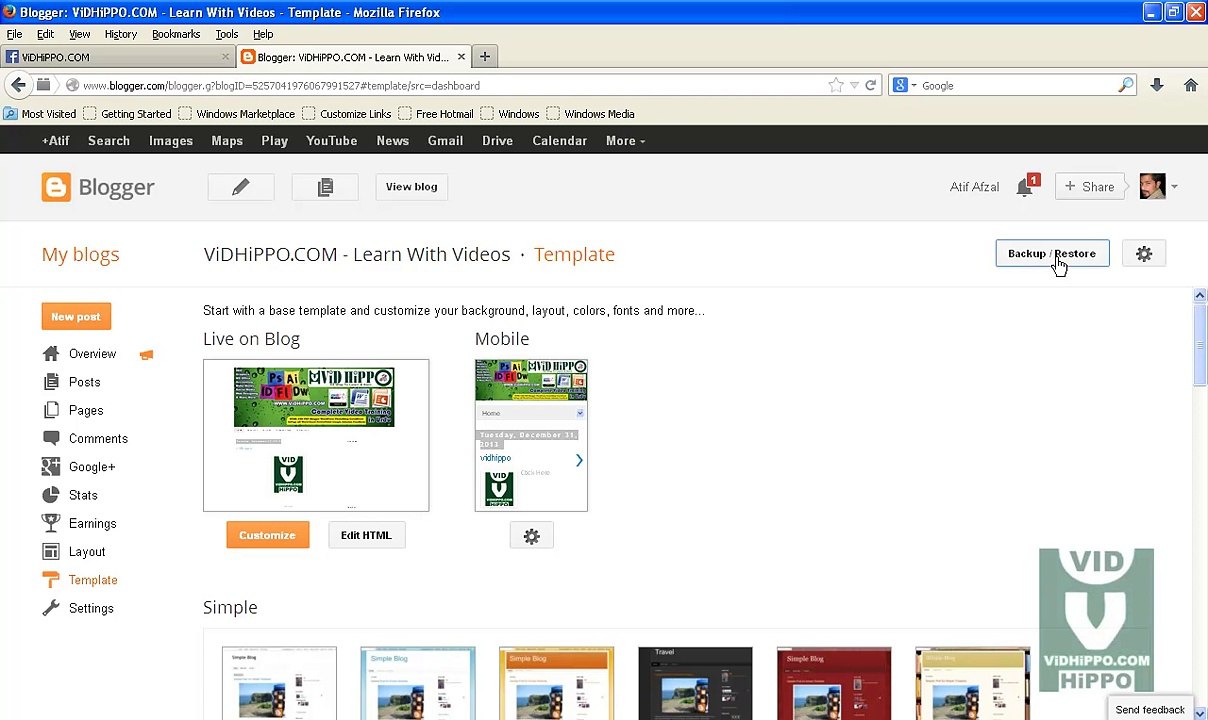Expand the account dropdown arrow beside avatar
Screen dimensions: 1208x720
tap(1174, 187)
